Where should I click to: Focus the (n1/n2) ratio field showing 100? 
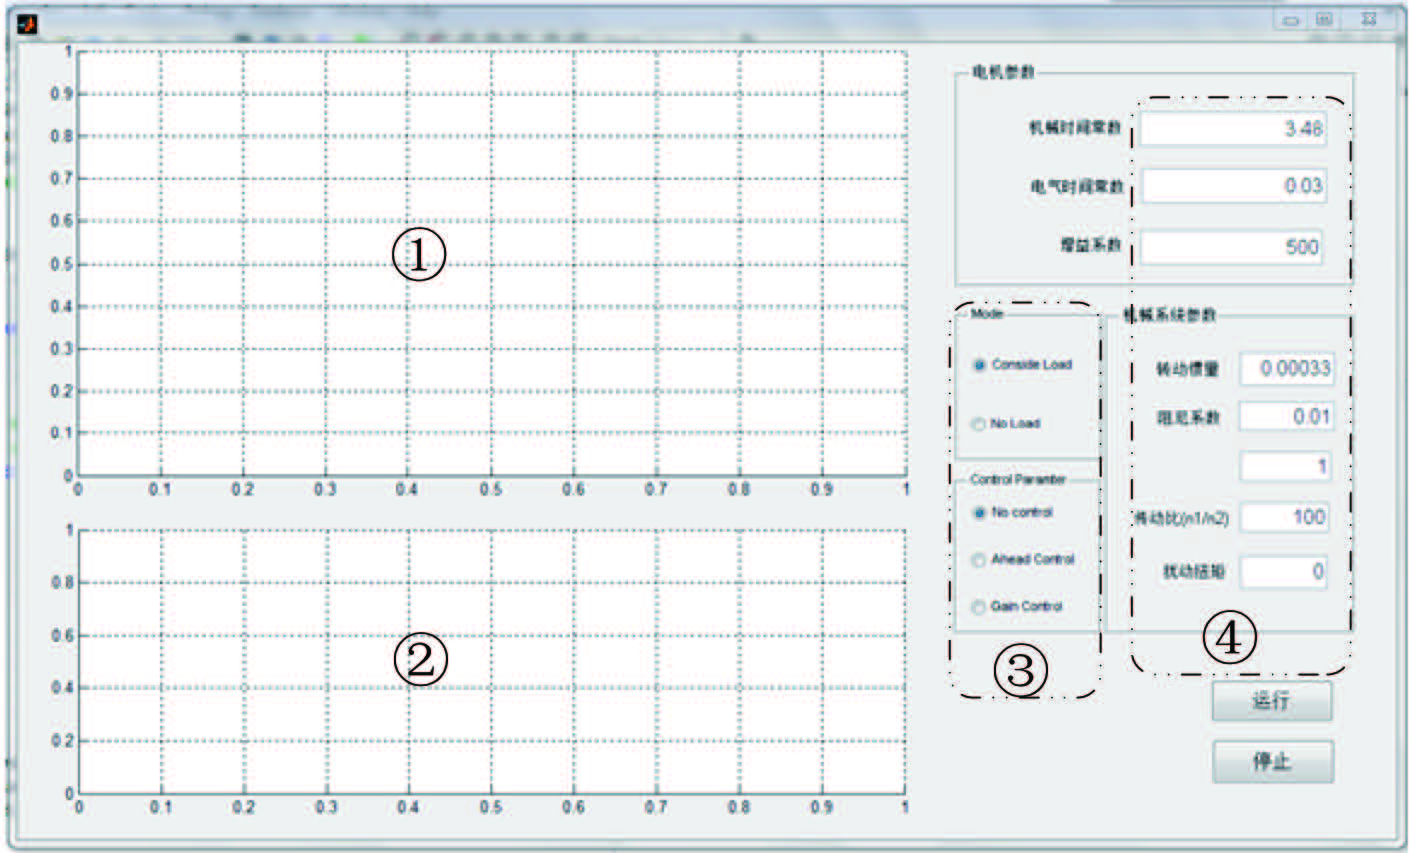click(1285, 517)
